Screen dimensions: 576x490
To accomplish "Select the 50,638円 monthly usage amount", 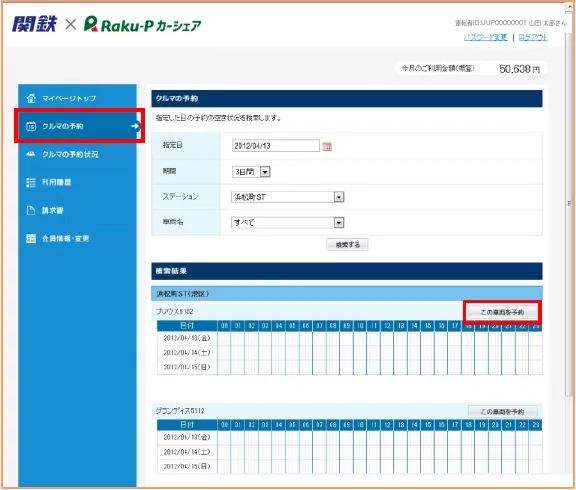I will (x=519, y=69).
